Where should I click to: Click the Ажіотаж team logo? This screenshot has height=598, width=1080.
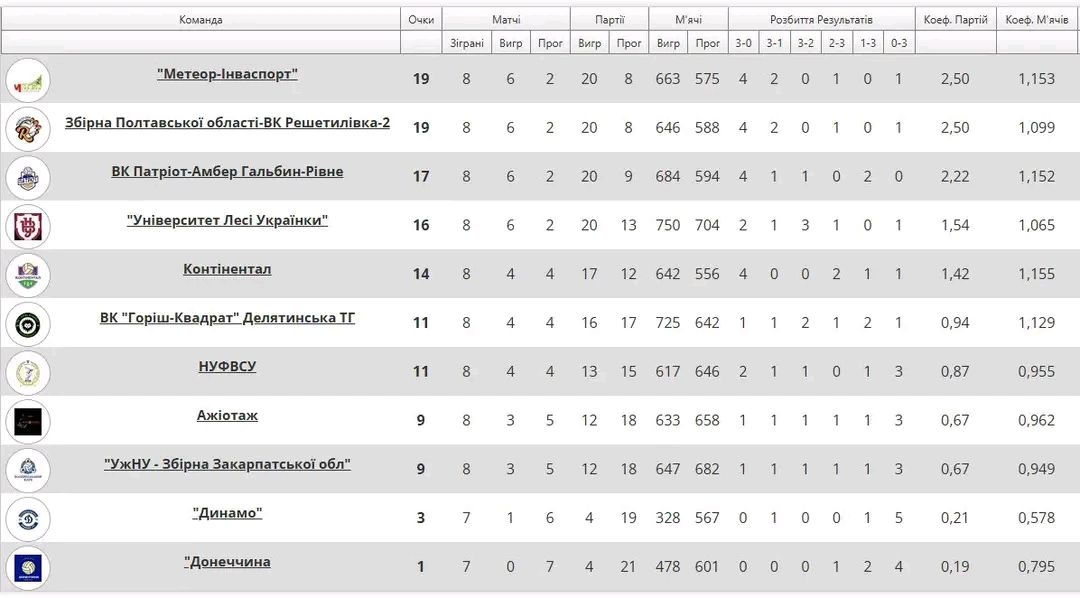coord(28,421)
